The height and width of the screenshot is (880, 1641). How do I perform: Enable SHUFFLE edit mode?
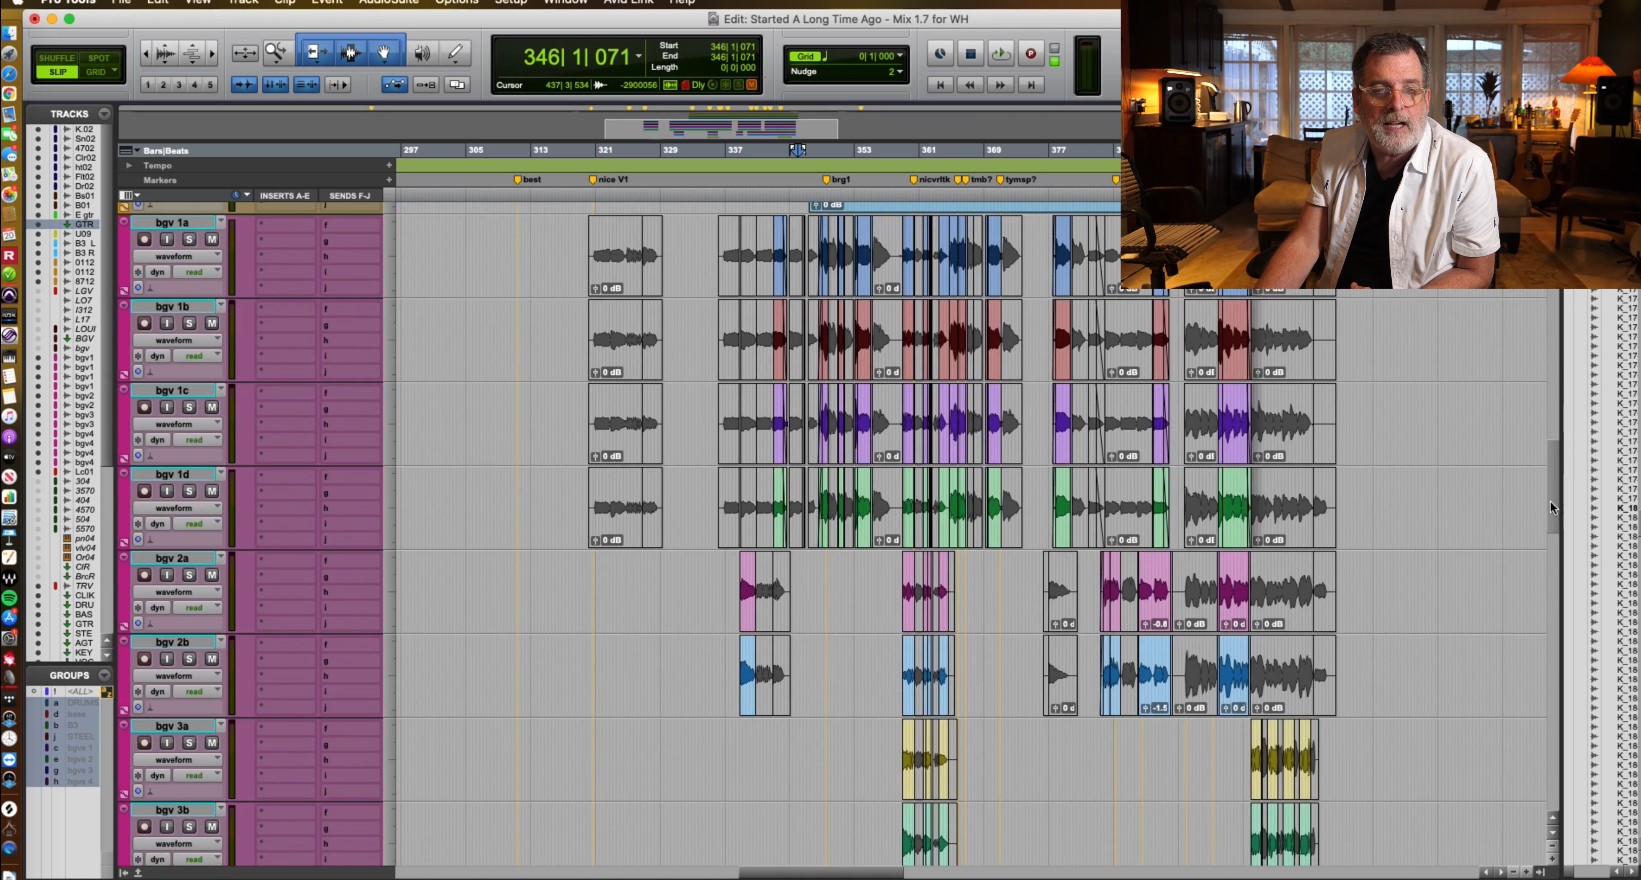tap(57, 58)
